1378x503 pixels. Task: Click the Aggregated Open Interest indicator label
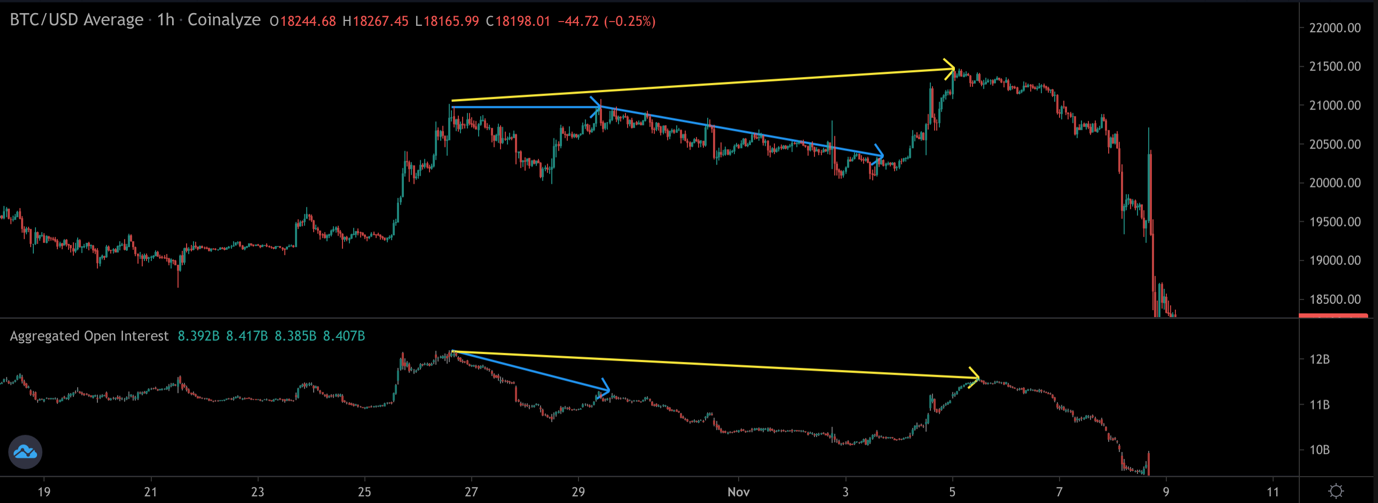point(89,336)
